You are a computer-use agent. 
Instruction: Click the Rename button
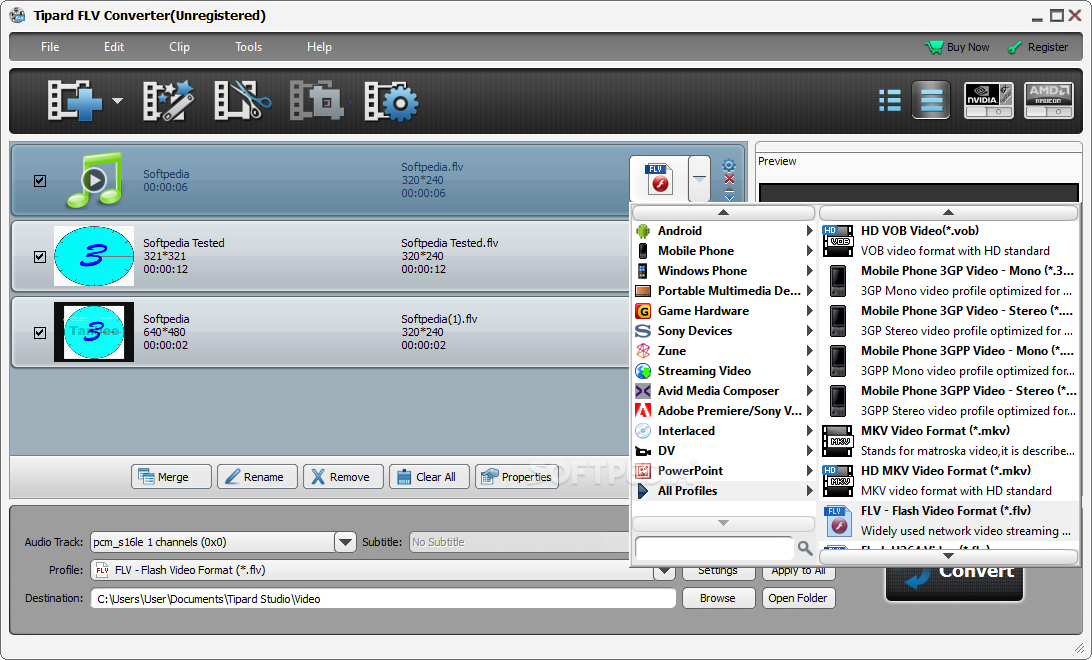pos(257,477)
